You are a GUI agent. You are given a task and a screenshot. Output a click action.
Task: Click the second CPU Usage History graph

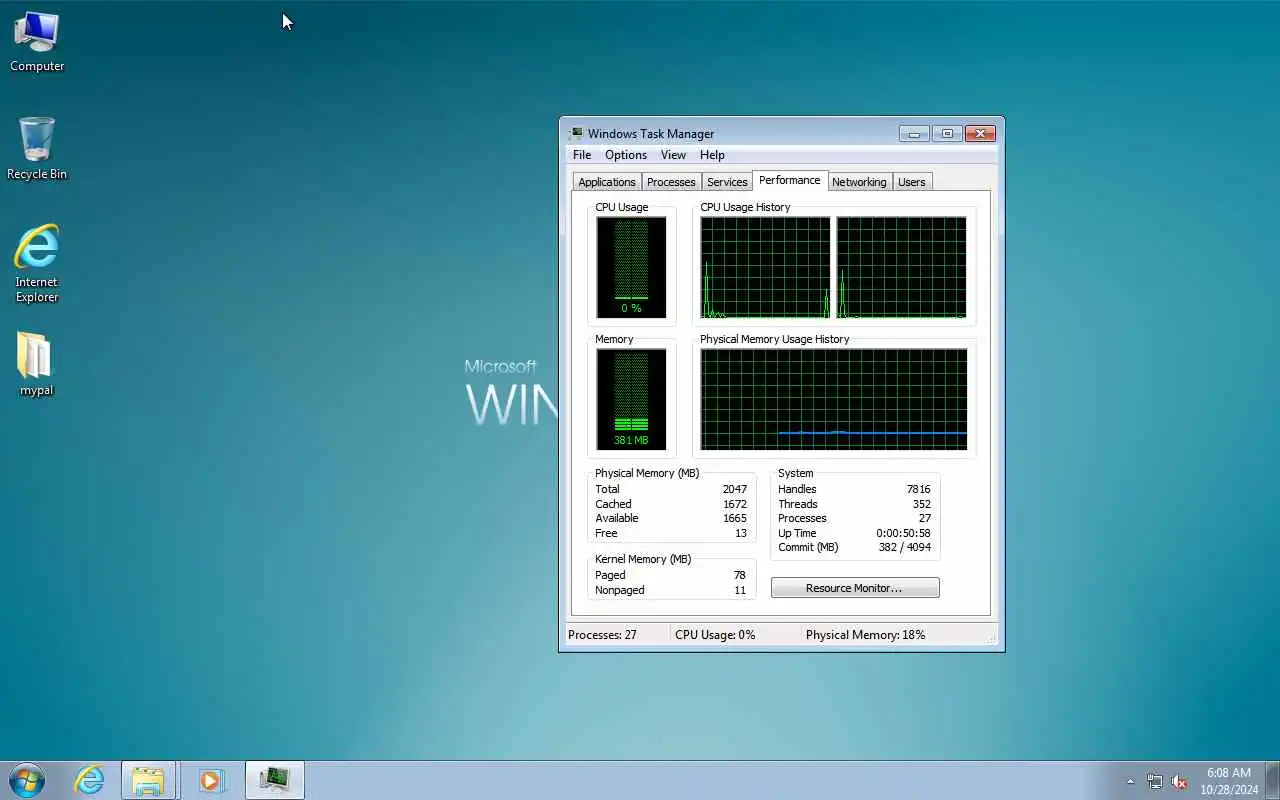click(901, 267)
